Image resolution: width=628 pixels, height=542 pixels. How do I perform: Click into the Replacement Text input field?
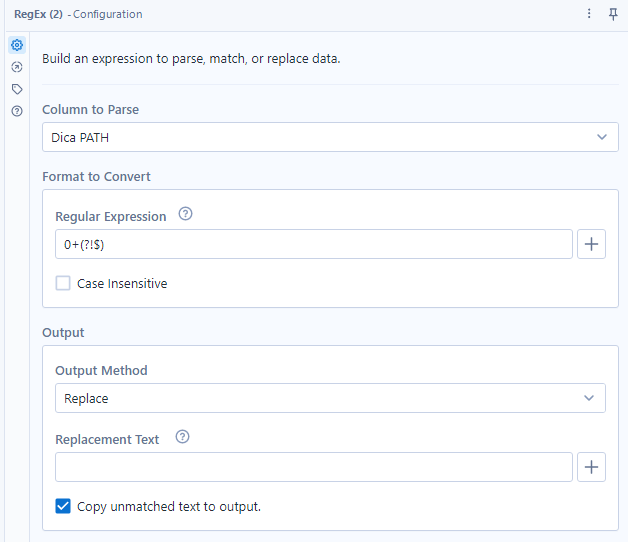pos(314,467)
